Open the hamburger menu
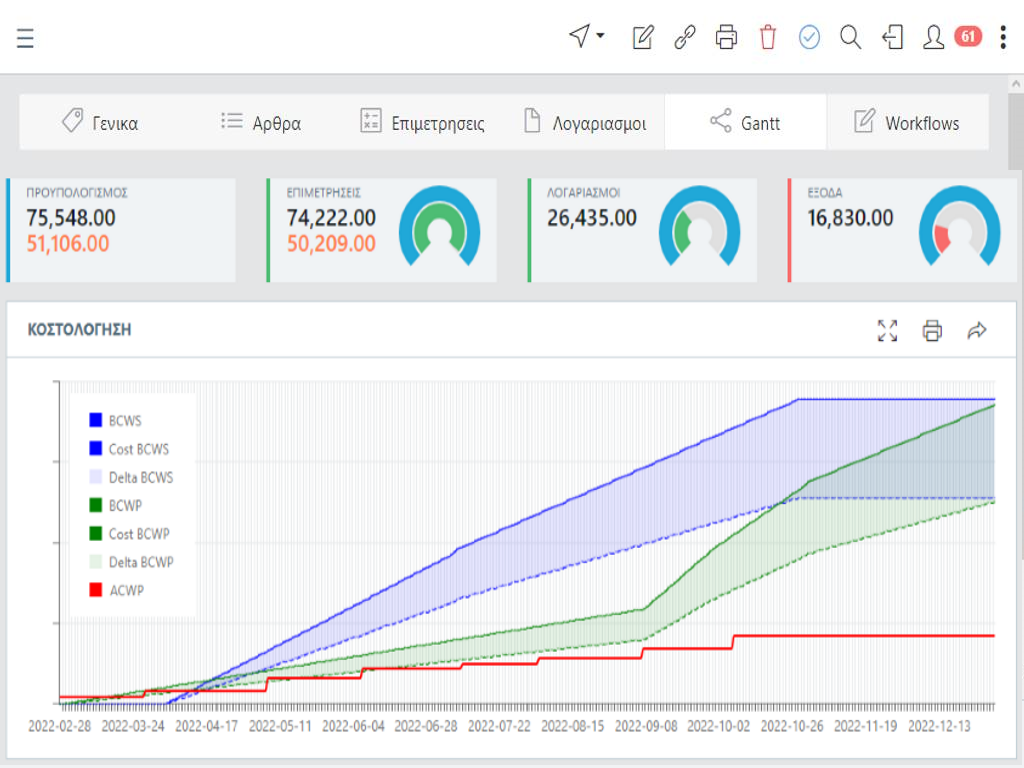Viewport: 1024px width, 768px height. [x=26, y=38]
